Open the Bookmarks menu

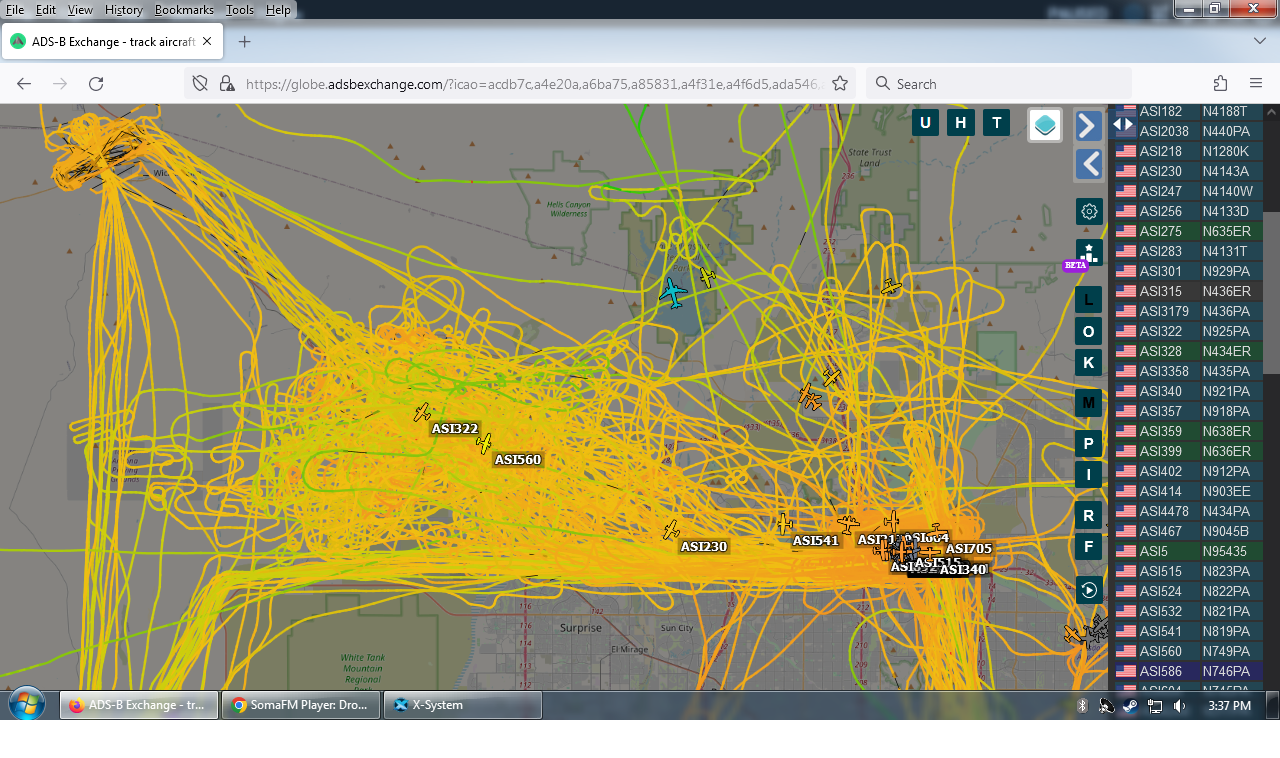point(184,9)
